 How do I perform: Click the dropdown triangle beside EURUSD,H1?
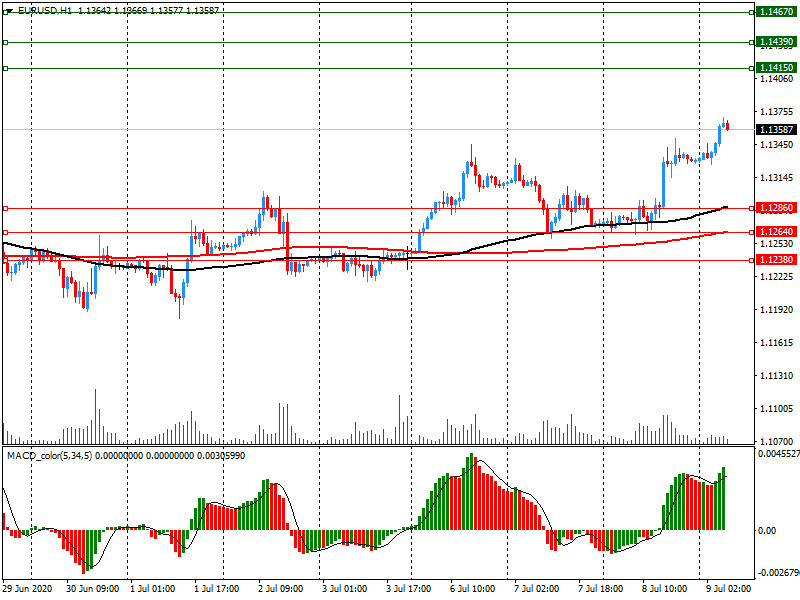point(8,10)
